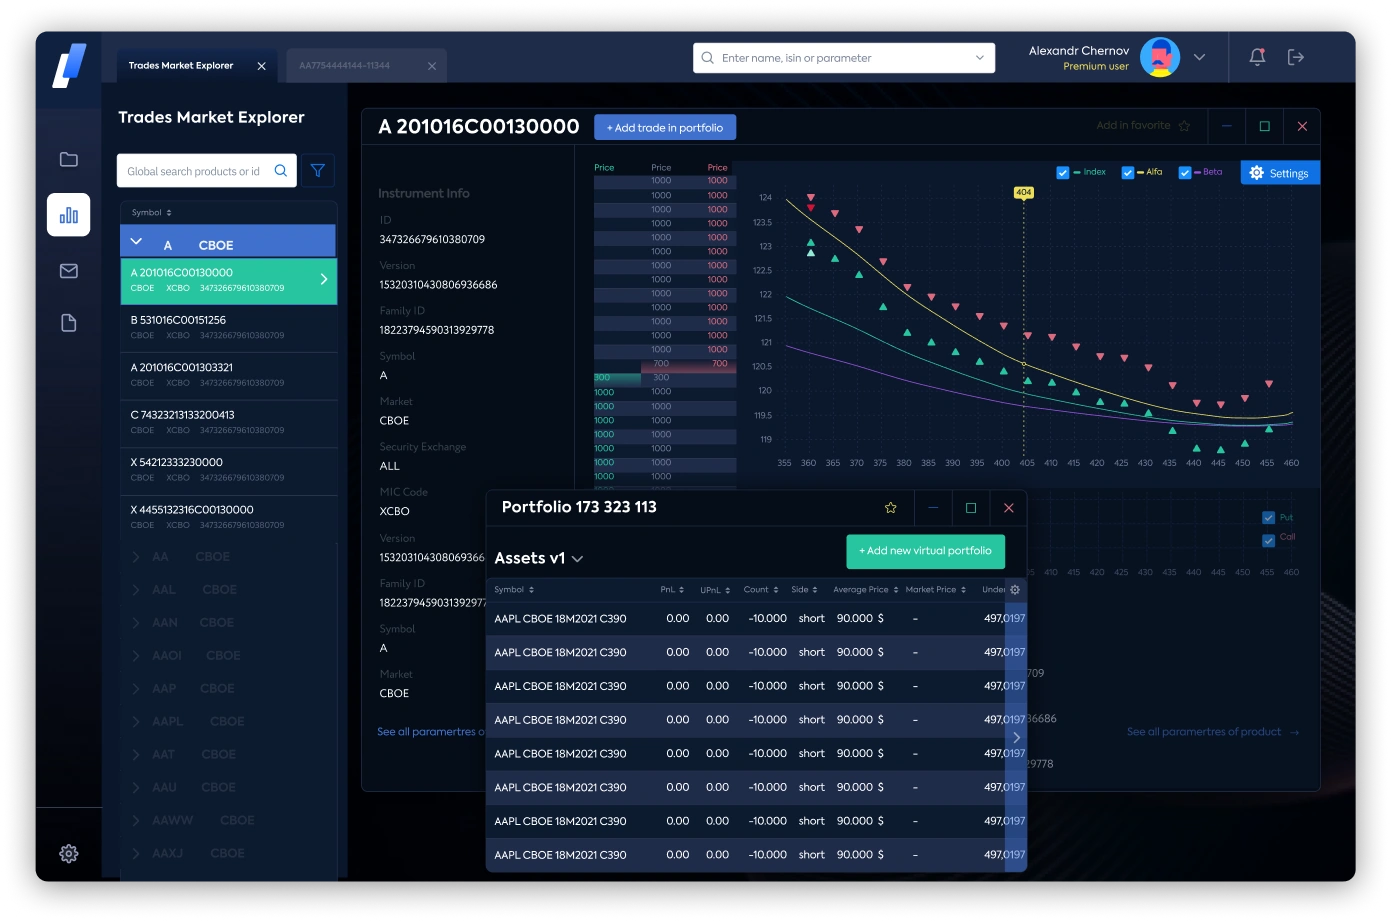This screenshot has width=1392, height=922.
Task: Expand the AAPL CBOE group
Action: coord(137,722)
